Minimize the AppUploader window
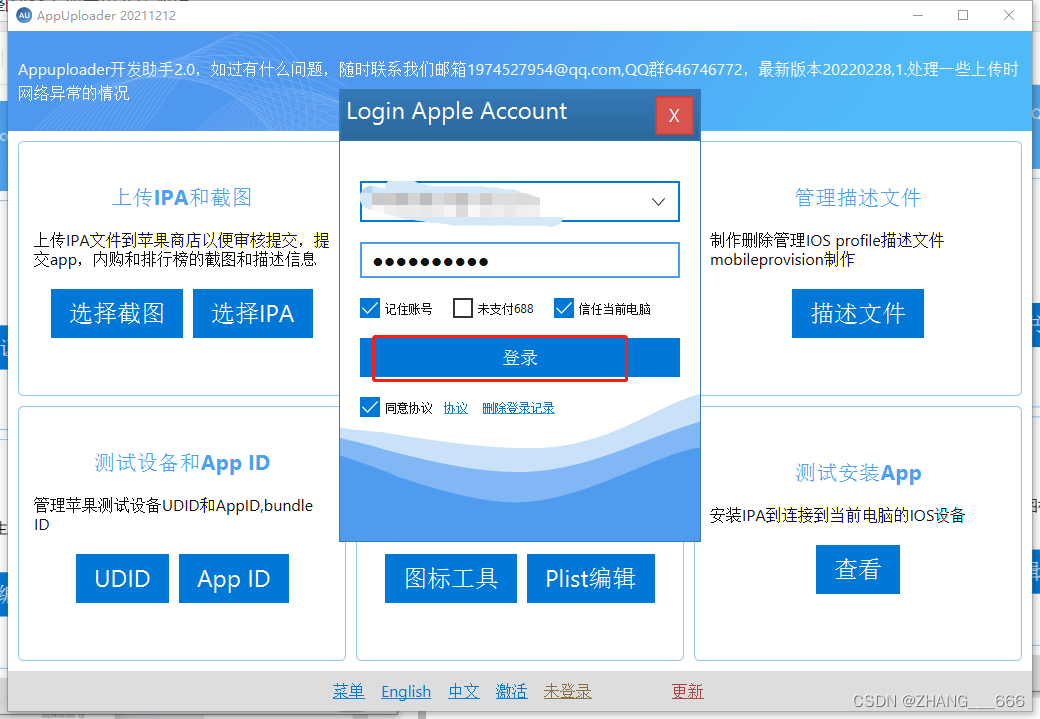This screenshot has height=719, width=1040. 918,15
